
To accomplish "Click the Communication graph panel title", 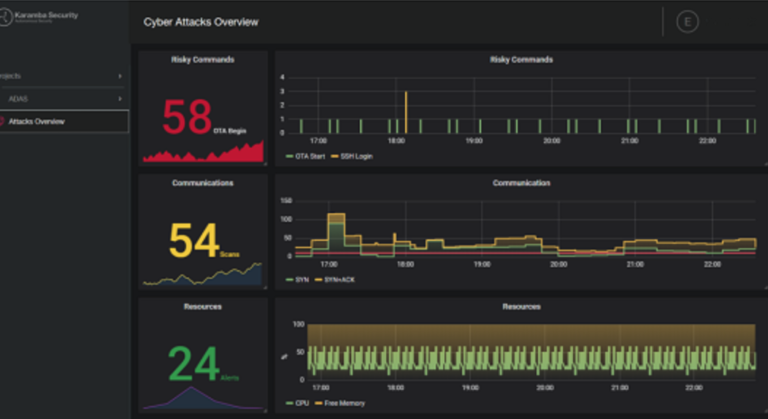I will coord(521,183).
